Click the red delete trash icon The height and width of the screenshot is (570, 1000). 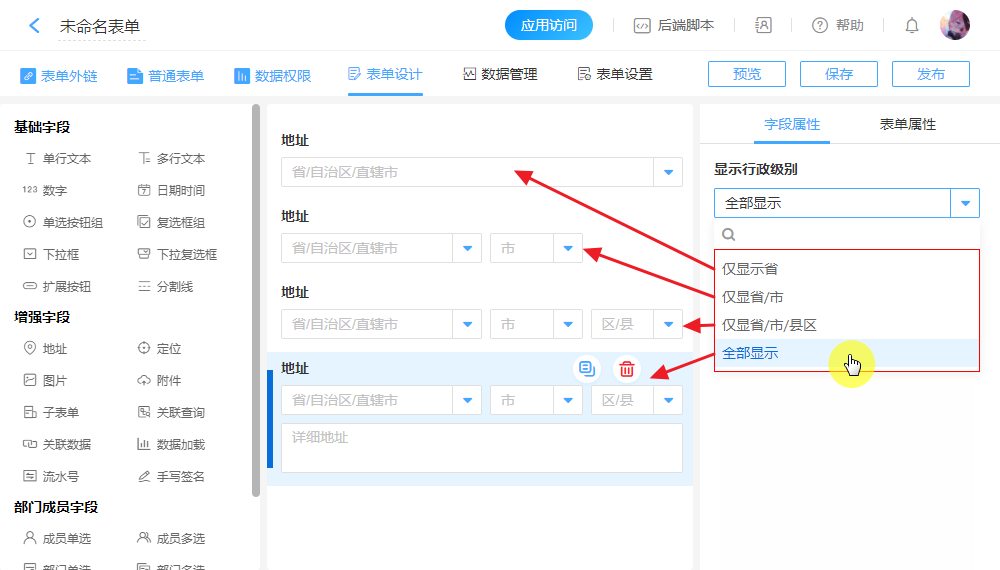click(x=626, y=369)
